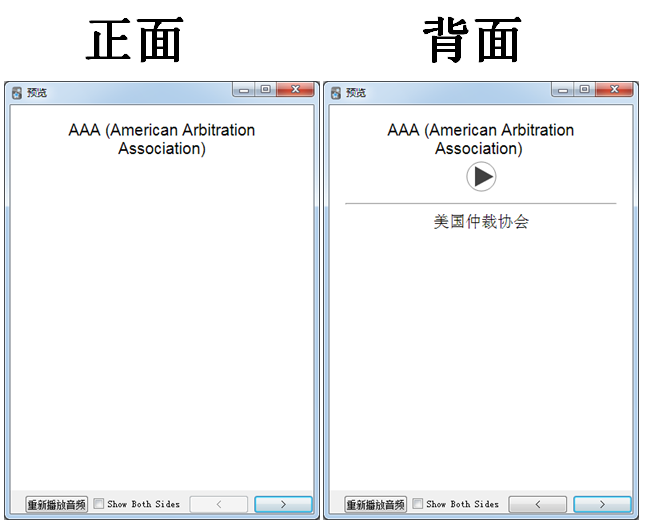Viewport: 647px width, 520px height.
Task: Maximize the right preview window
Action: pyautogui.click(x=584, y=90)
